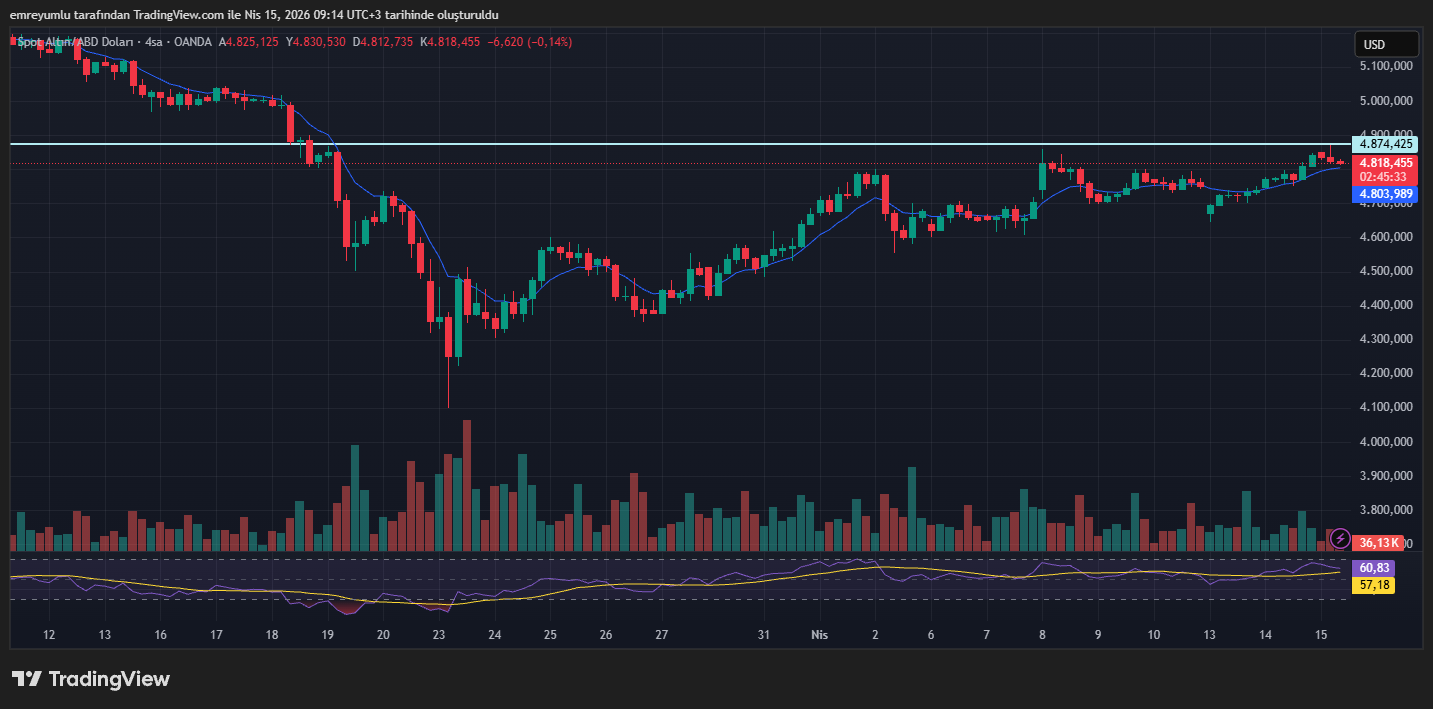Select the 4.874,425 horizontal line price label
The width and height of the screenshot is (1433, 709).
[x=1385, y=144]
